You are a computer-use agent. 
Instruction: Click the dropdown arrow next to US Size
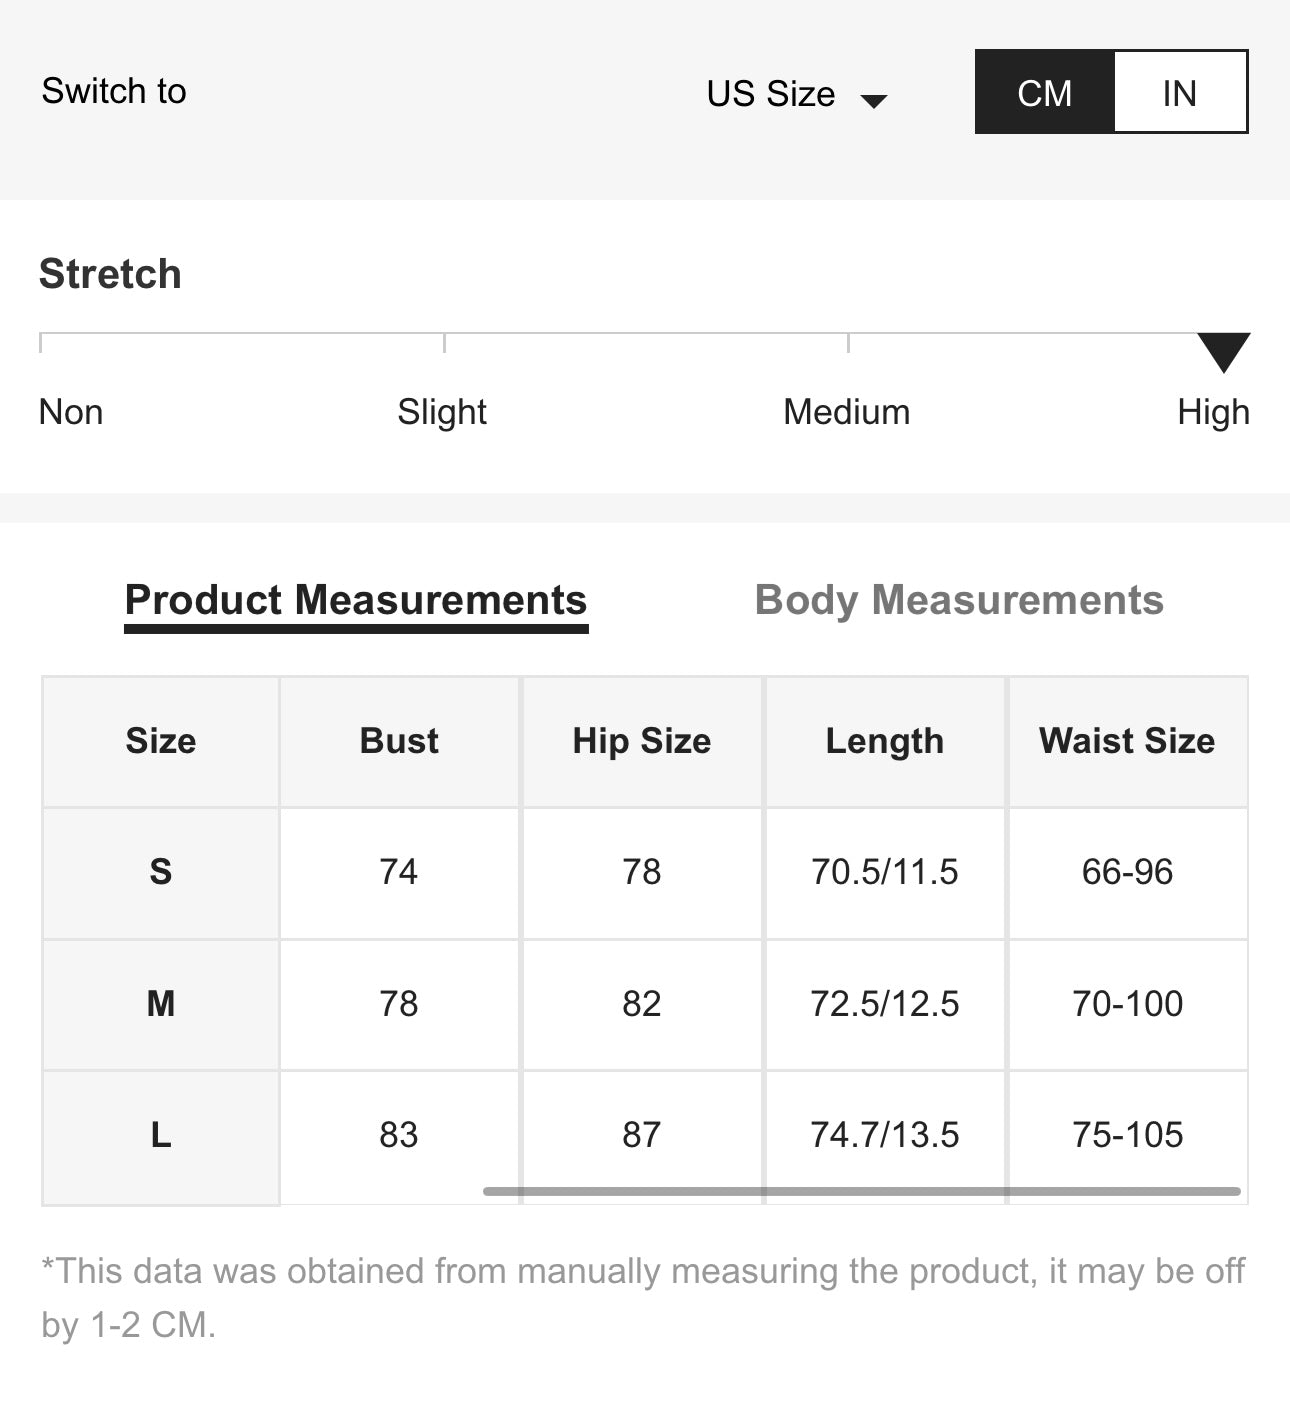874,100
